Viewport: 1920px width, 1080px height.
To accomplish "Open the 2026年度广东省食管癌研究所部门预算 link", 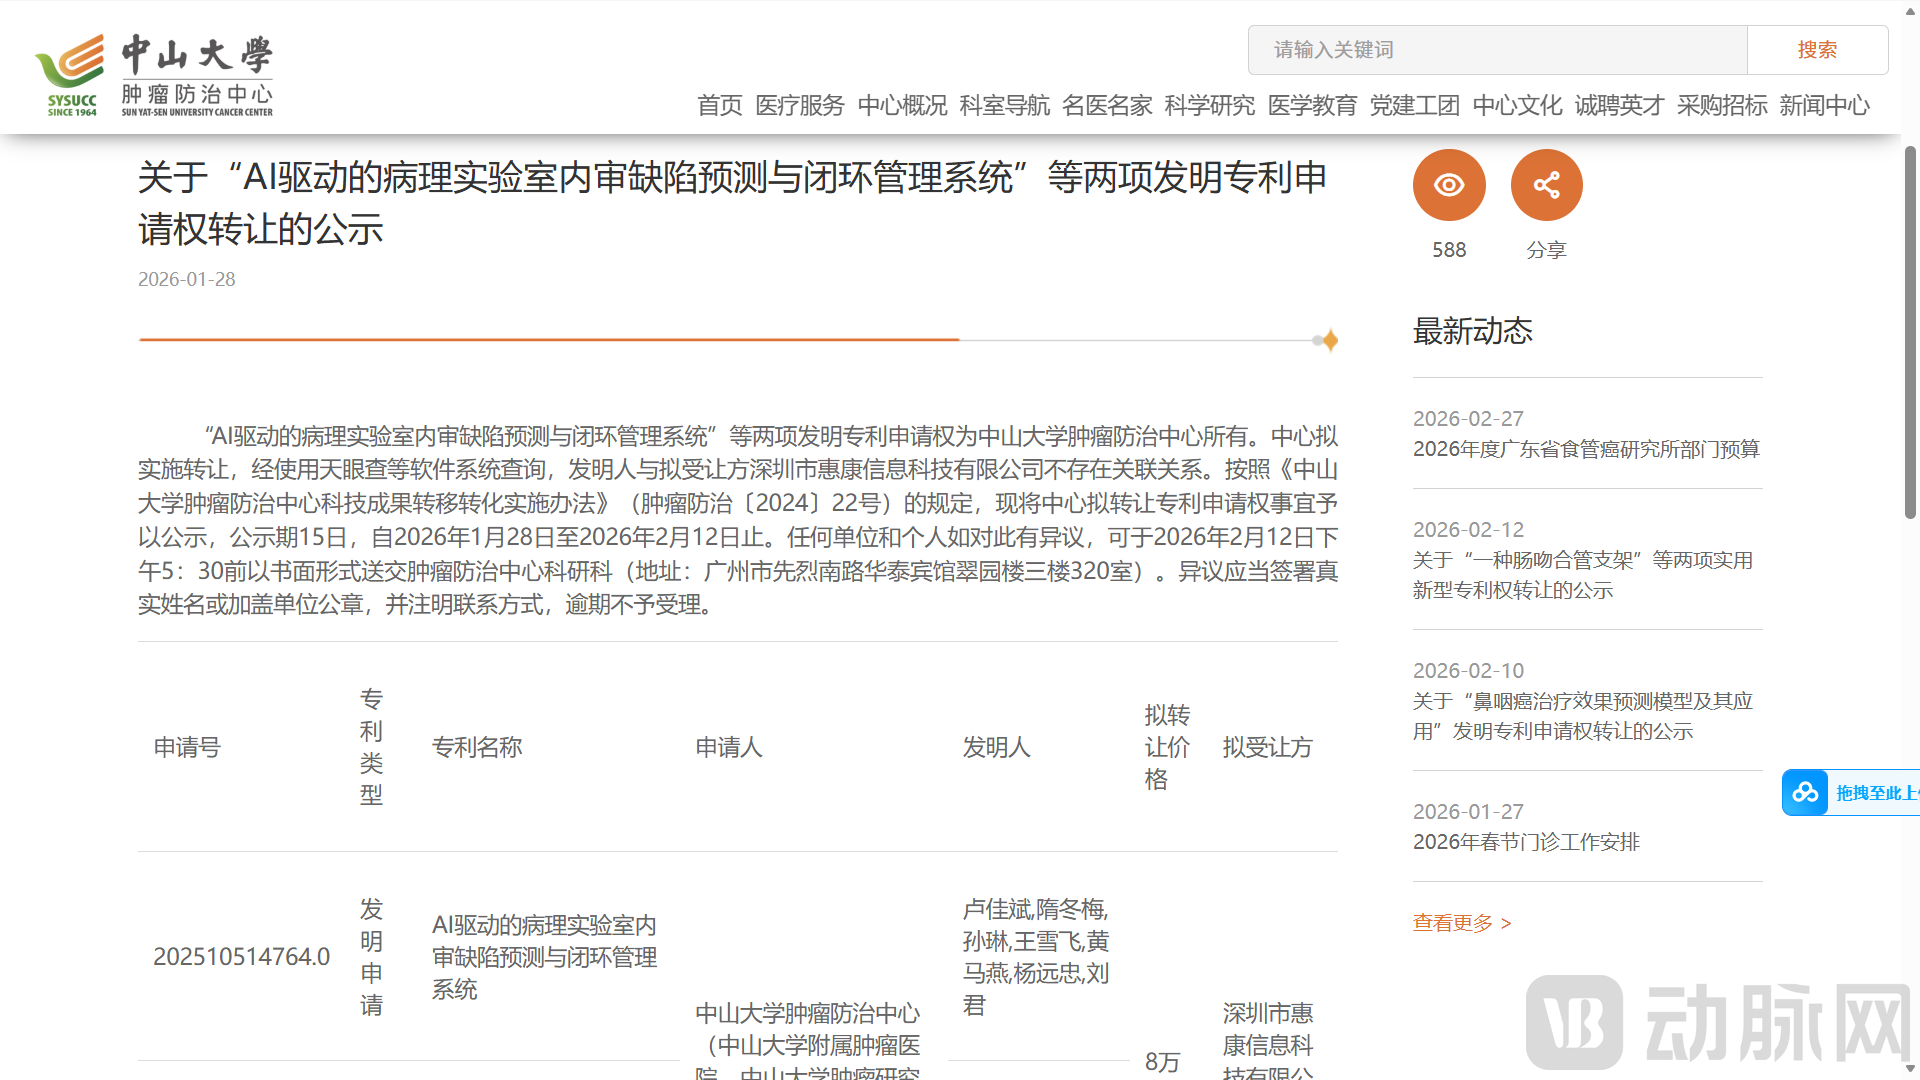I will coord(1586,449).
